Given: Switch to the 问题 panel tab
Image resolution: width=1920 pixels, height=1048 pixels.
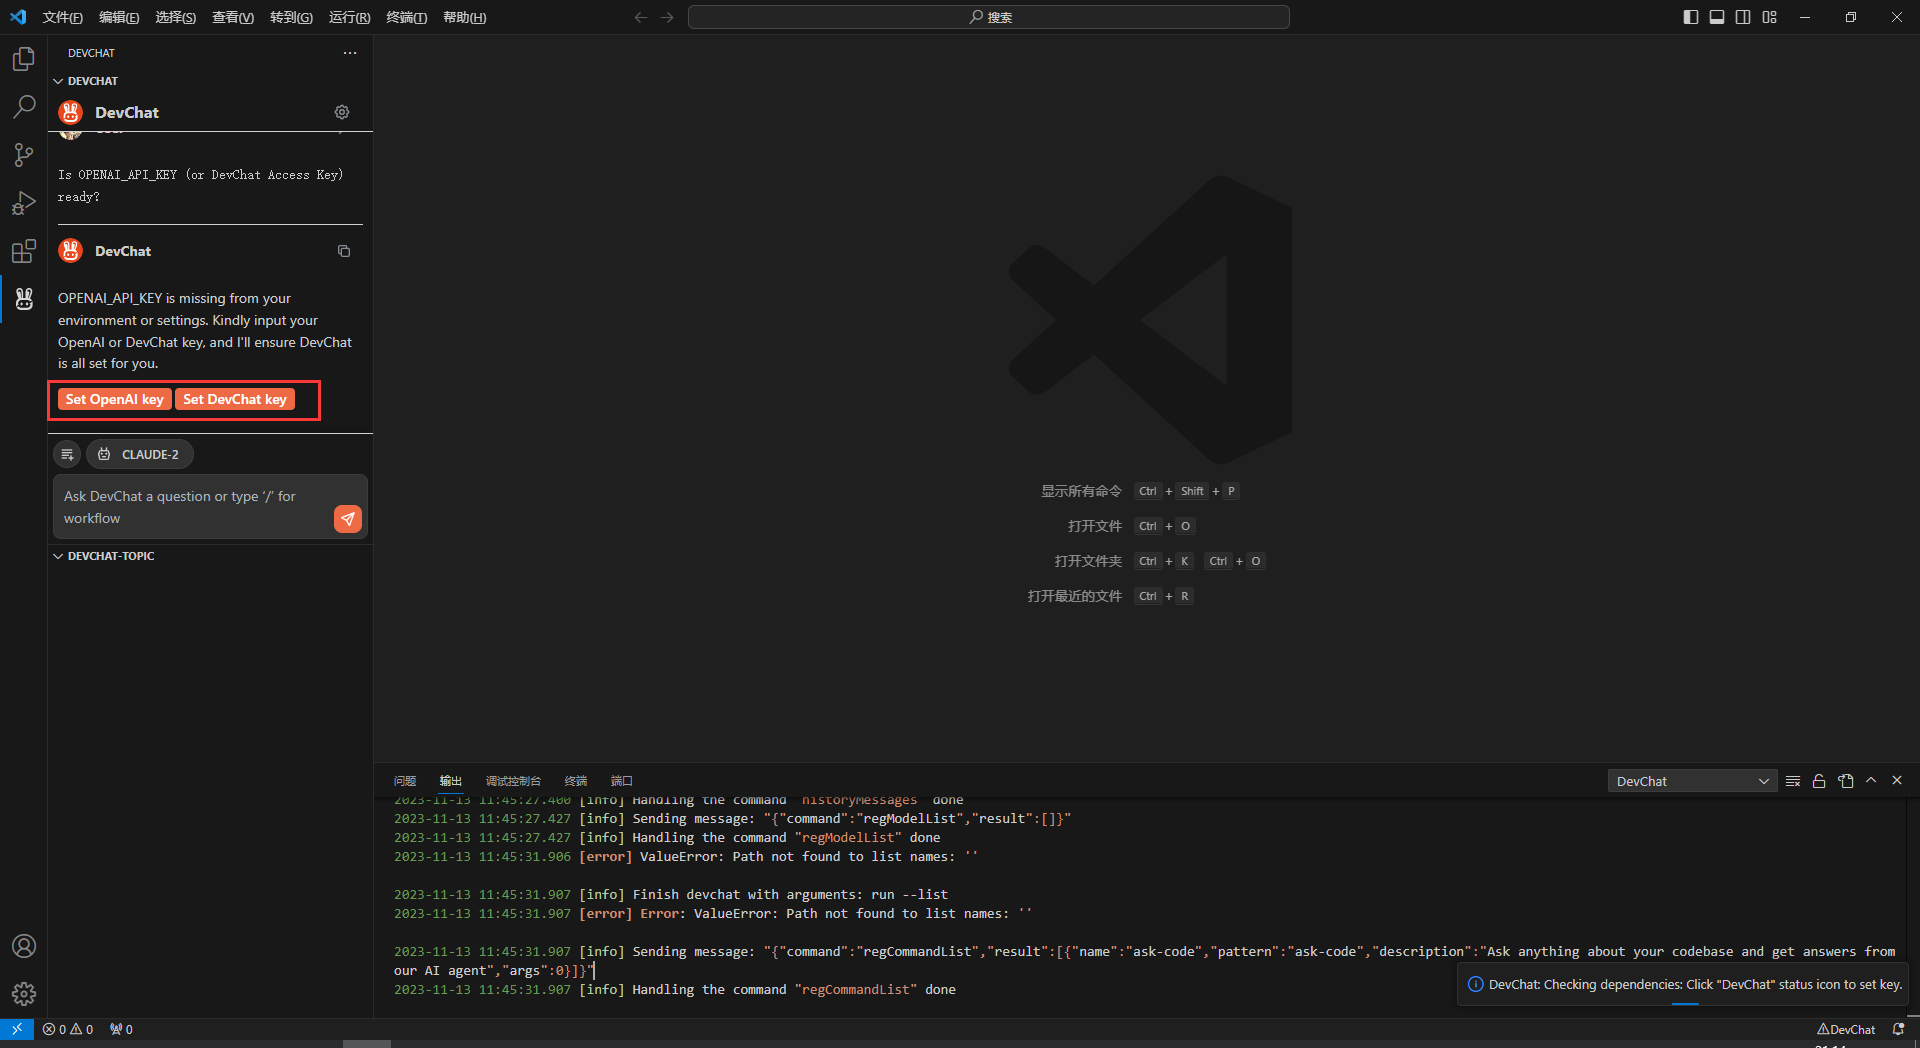Looking at the screenshot, I should point(405,781).
